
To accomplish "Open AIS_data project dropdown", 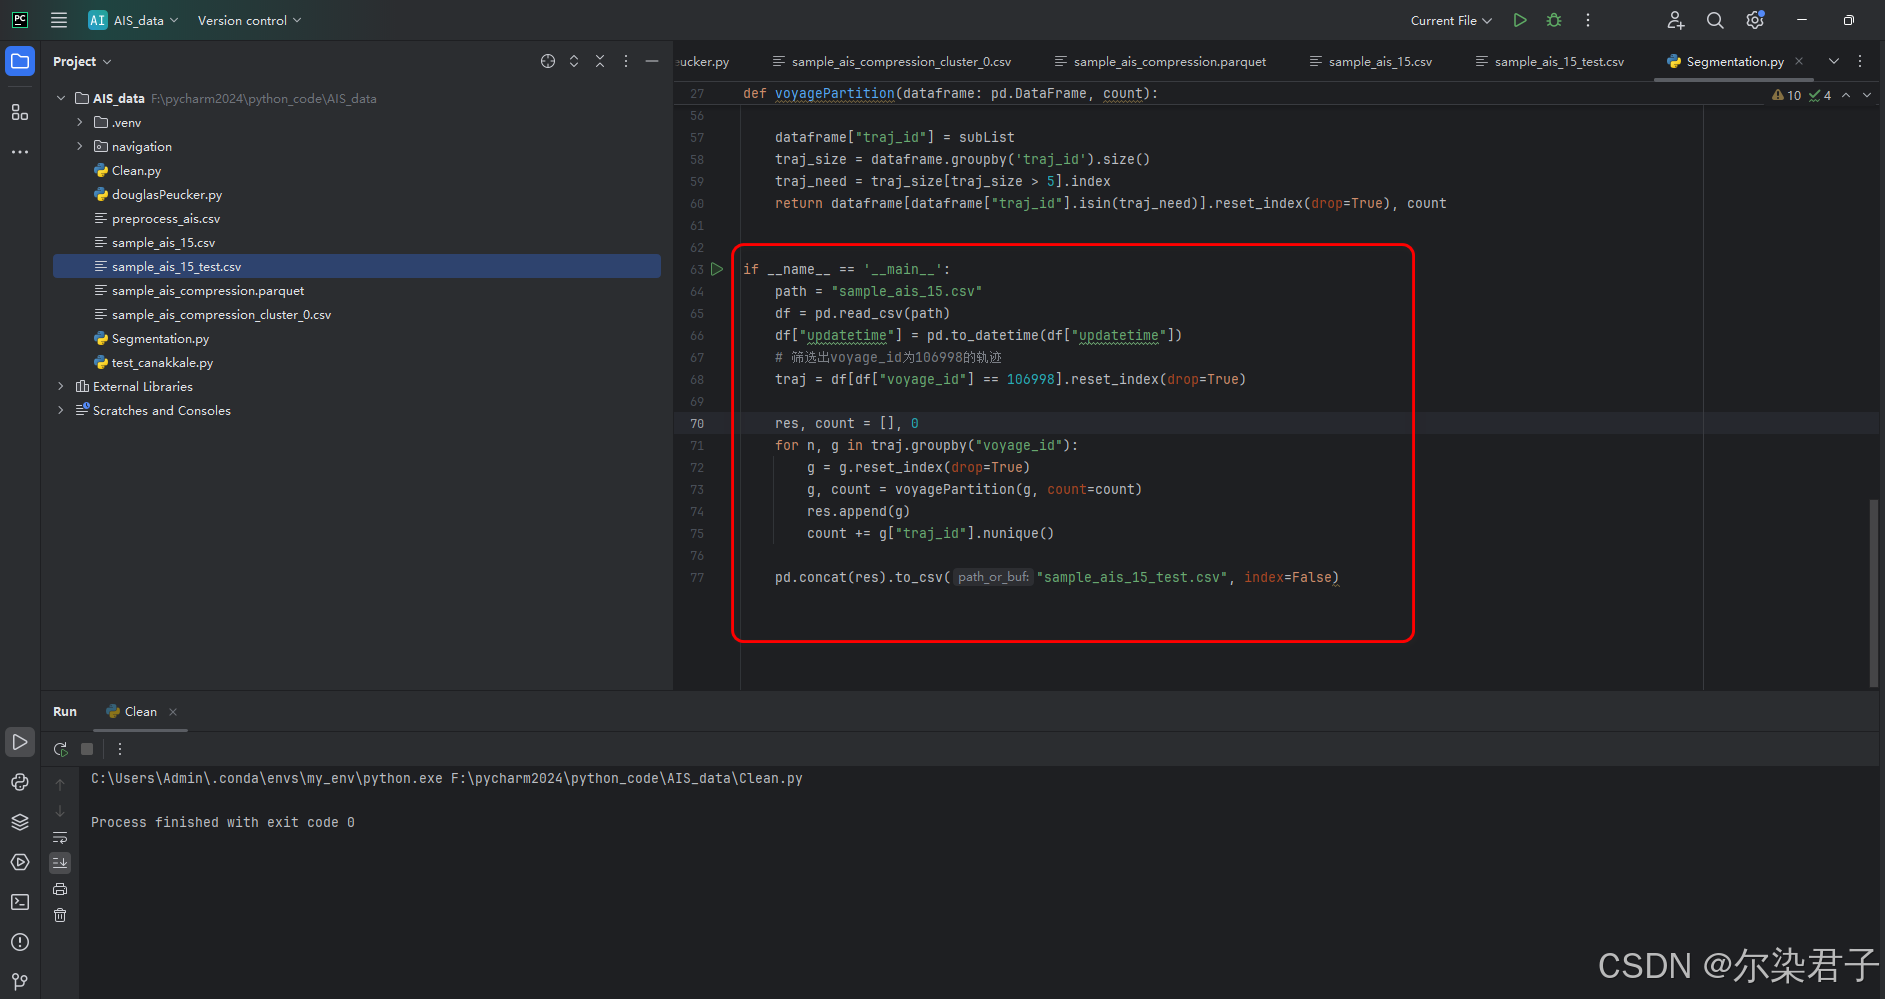I will pyautogui.click(x=134, y=20).
